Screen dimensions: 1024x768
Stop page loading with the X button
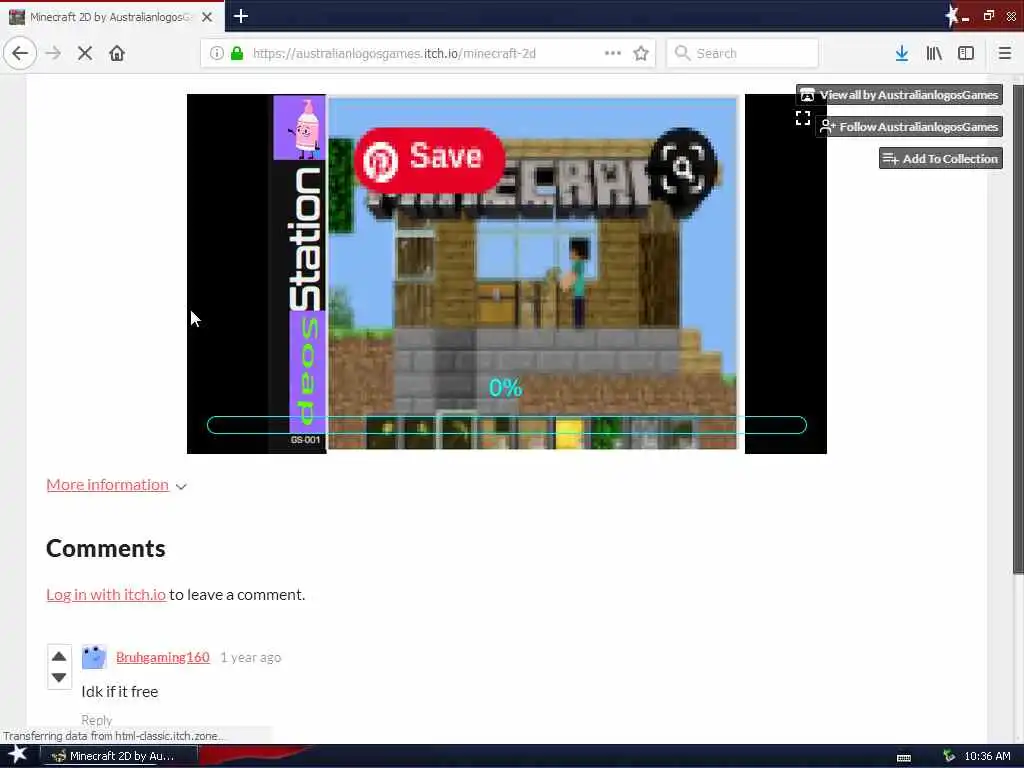pos(85,53)
